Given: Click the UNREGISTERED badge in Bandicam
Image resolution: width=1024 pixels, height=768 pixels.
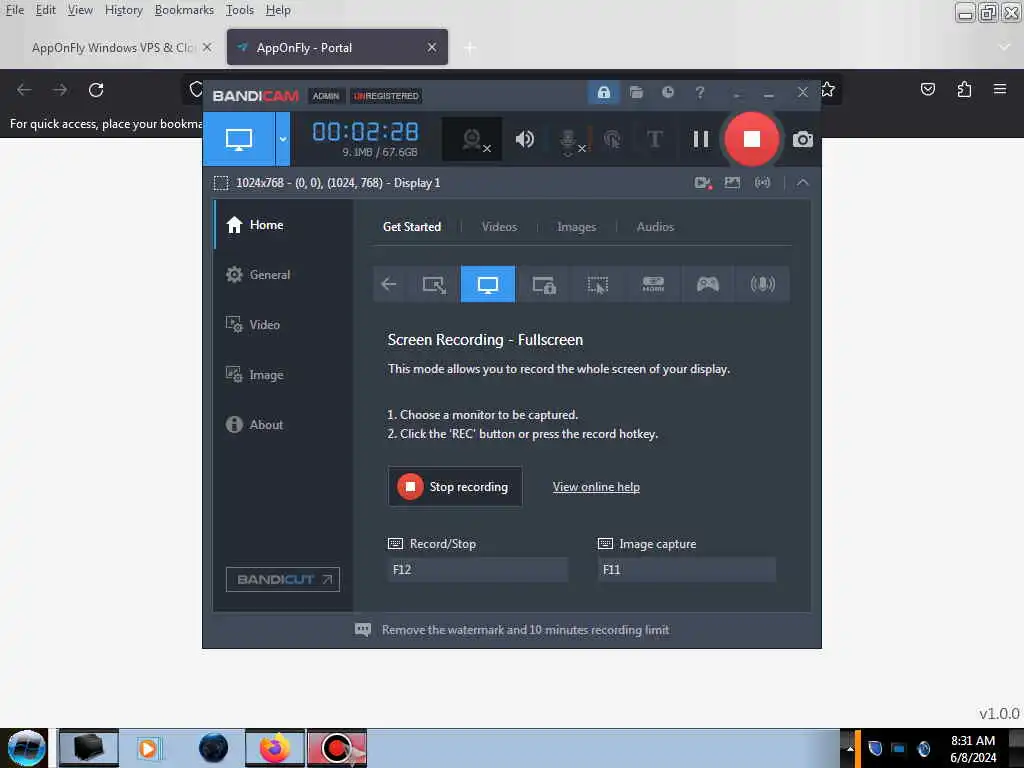Looking at the screenshot, I should (386, 96).
